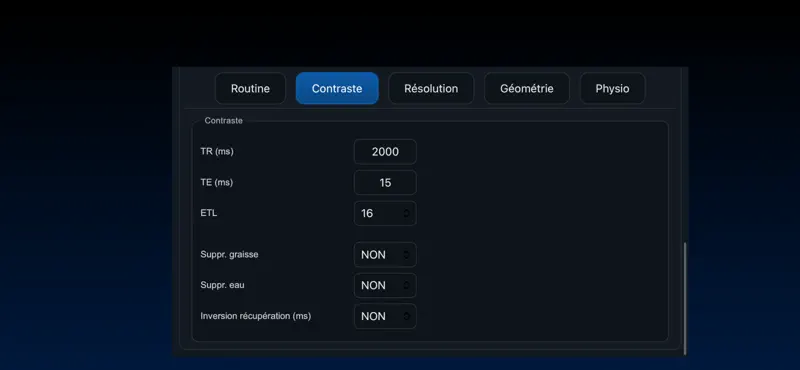Click the TR (ms) label
800x370 pixels.
[217, 152]
